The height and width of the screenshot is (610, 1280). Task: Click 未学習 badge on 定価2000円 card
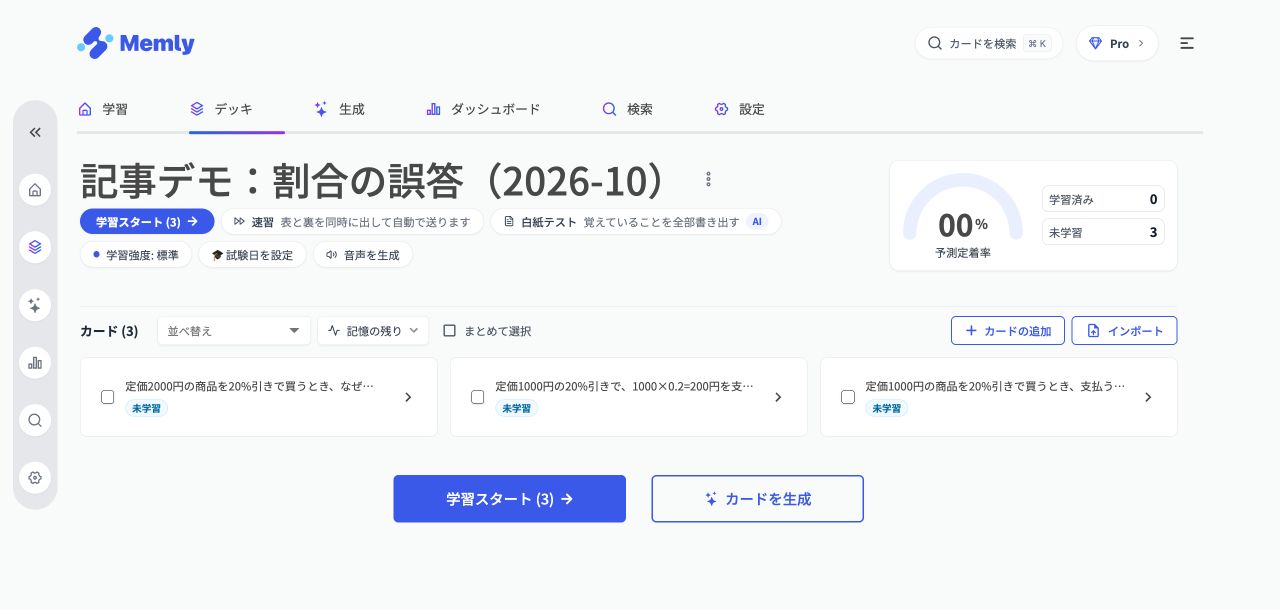pyautogui.click(x=147, y=408)
